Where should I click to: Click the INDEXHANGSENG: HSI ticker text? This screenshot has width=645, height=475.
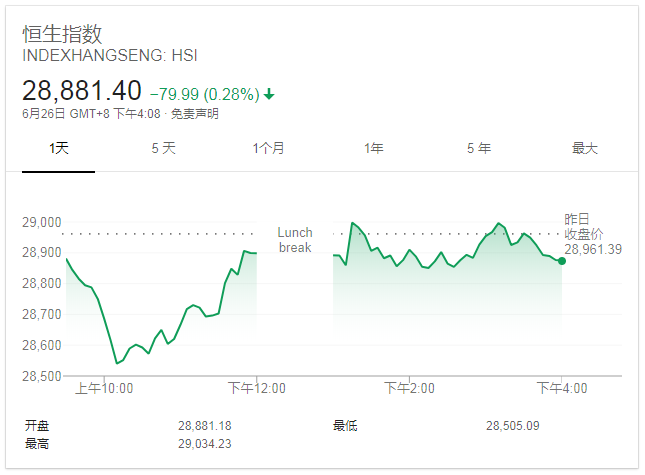coord(110,56)
